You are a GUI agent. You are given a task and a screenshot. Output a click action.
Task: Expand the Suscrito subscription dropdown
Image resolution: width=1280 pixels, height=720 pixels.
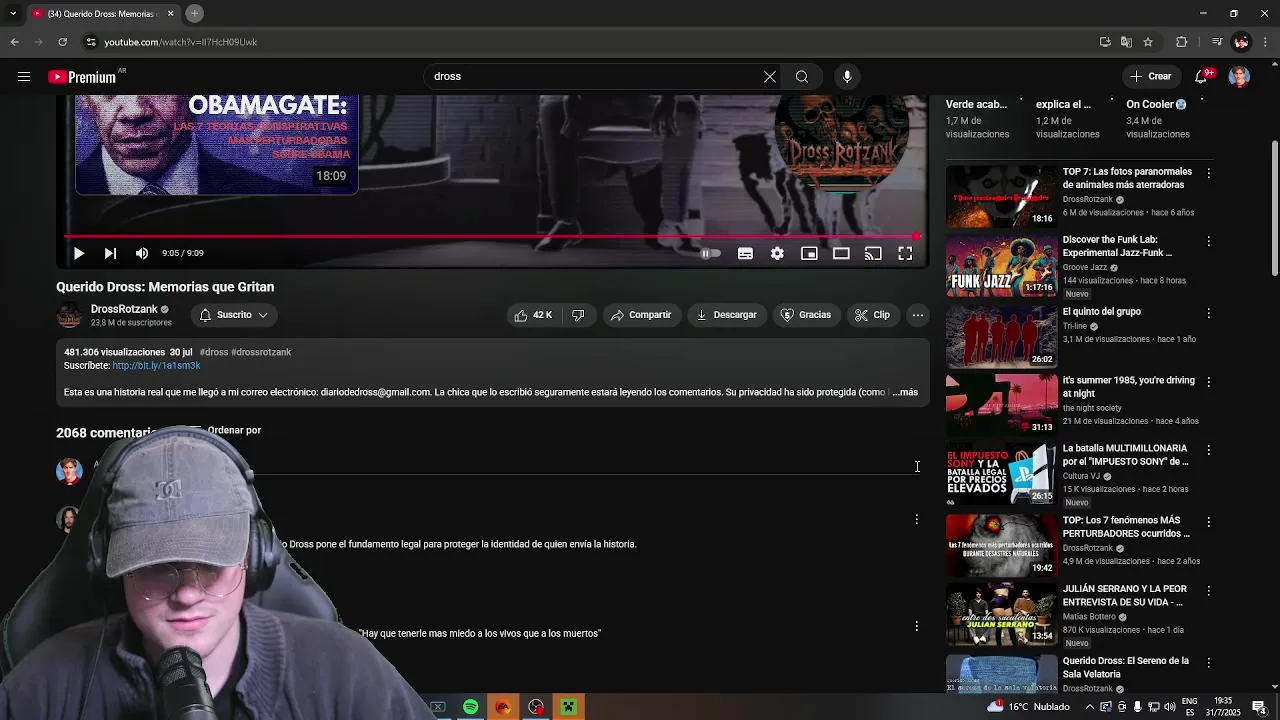(234, 315)
